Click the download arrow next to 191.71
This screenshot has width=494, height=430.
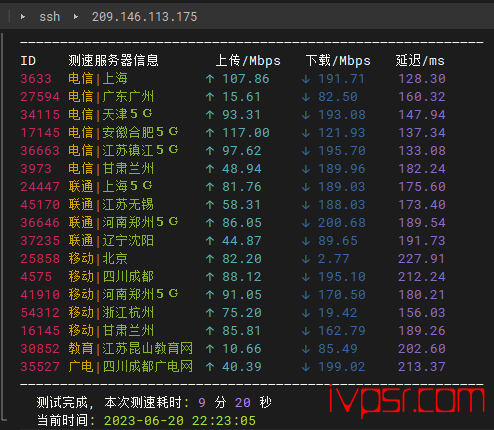[306, 79]
